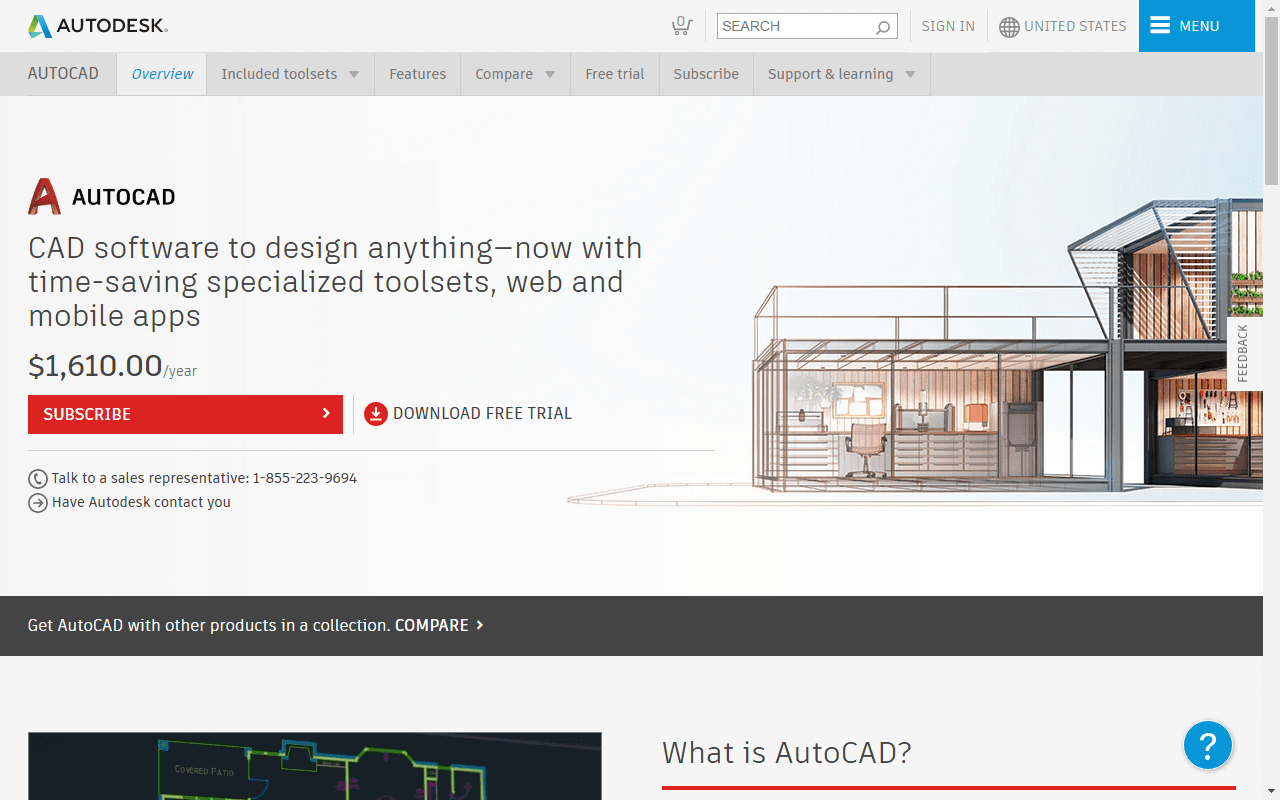The image size is (1280, 800).
Task: Click Have Autodesk contact you link
Action: 141,502
